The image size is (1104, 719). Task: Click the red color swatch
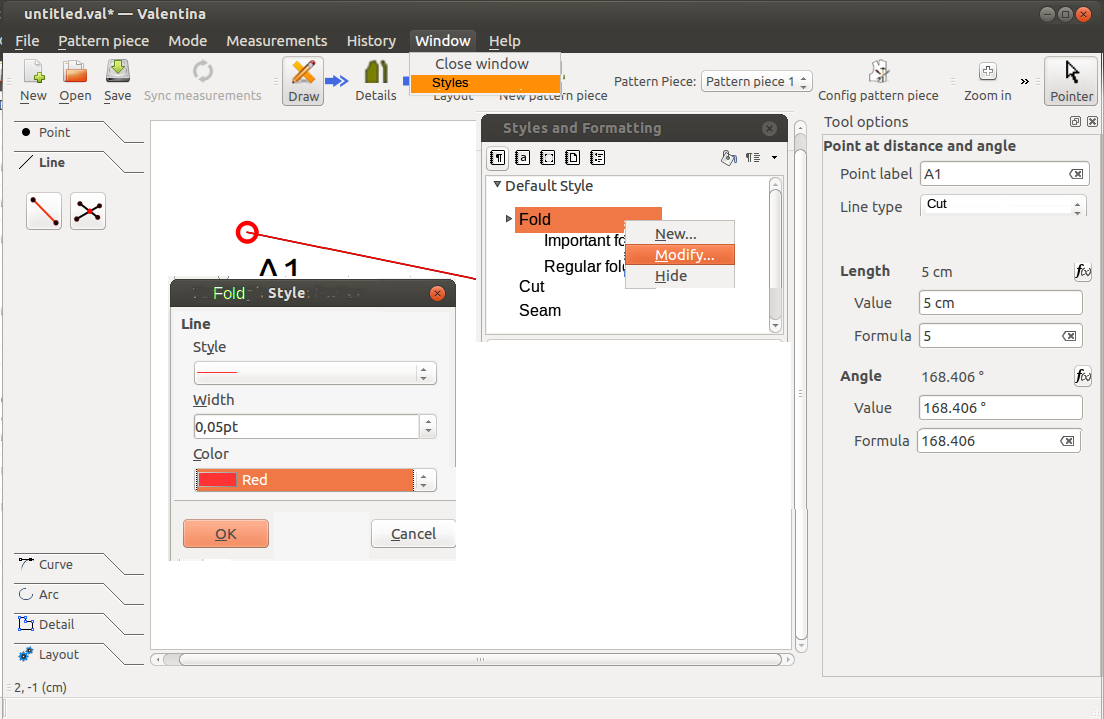pyautogui.click(x=217, y=480)
